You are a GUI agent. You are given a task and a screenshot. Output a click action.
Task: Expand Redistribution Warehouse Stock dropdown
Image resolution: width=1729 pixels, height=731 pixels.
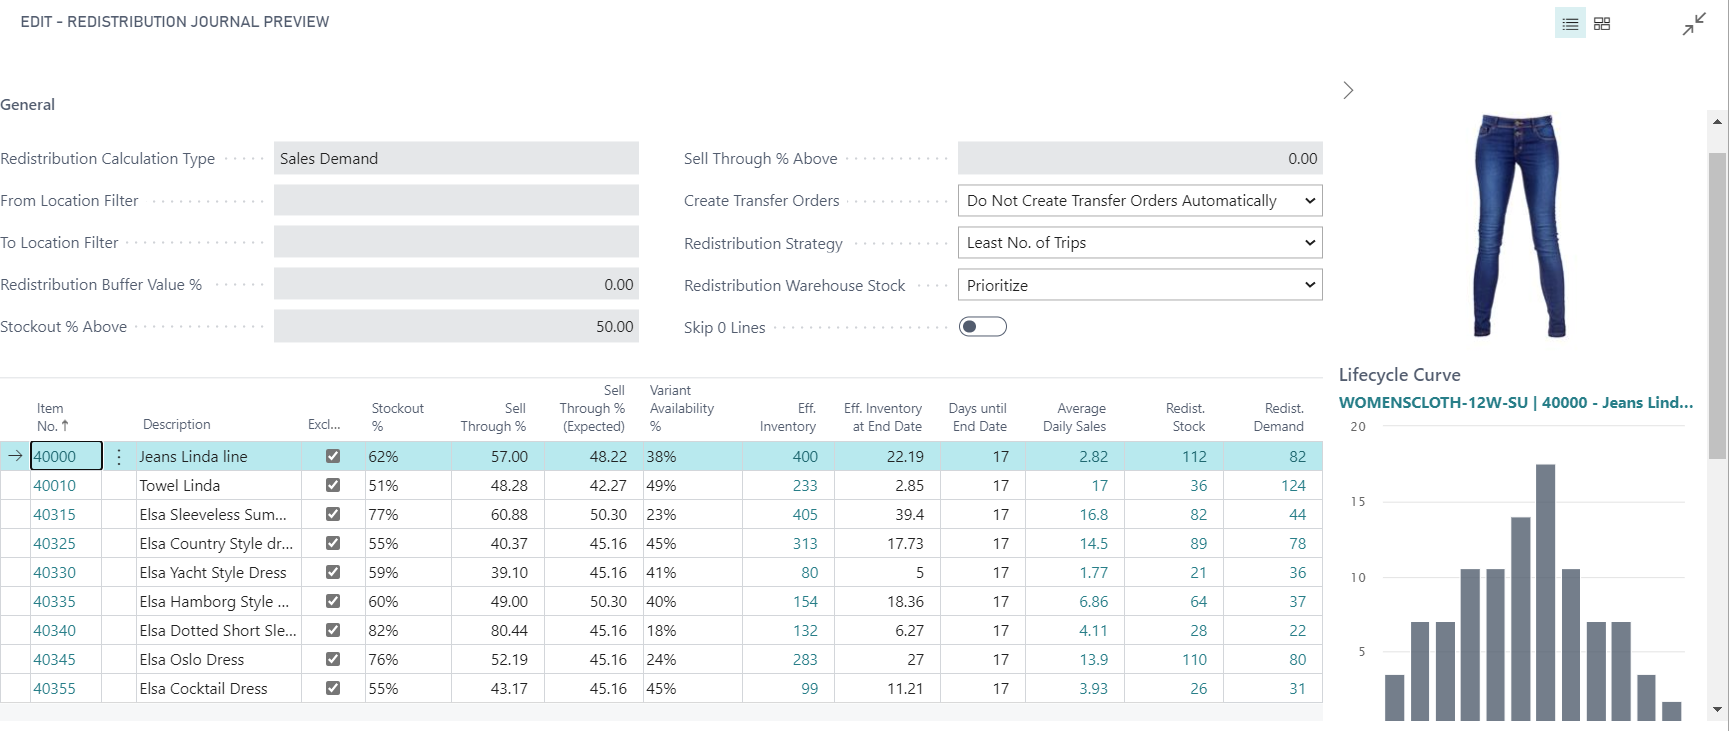point(1139,285)
